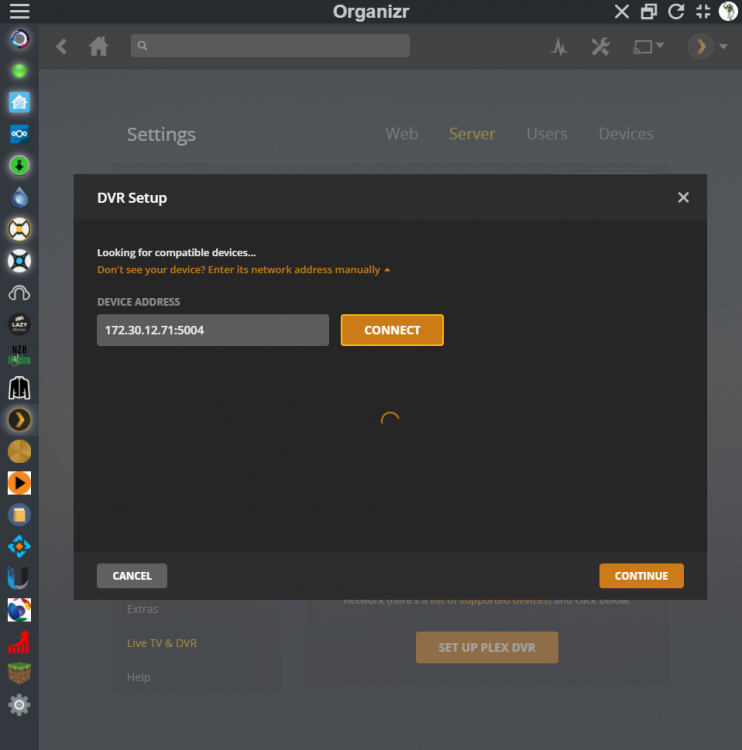Open the Nextcloud sidebar icon
This screenshot has width=742, height=750.
pyautogui.click(x=20, y=134)
